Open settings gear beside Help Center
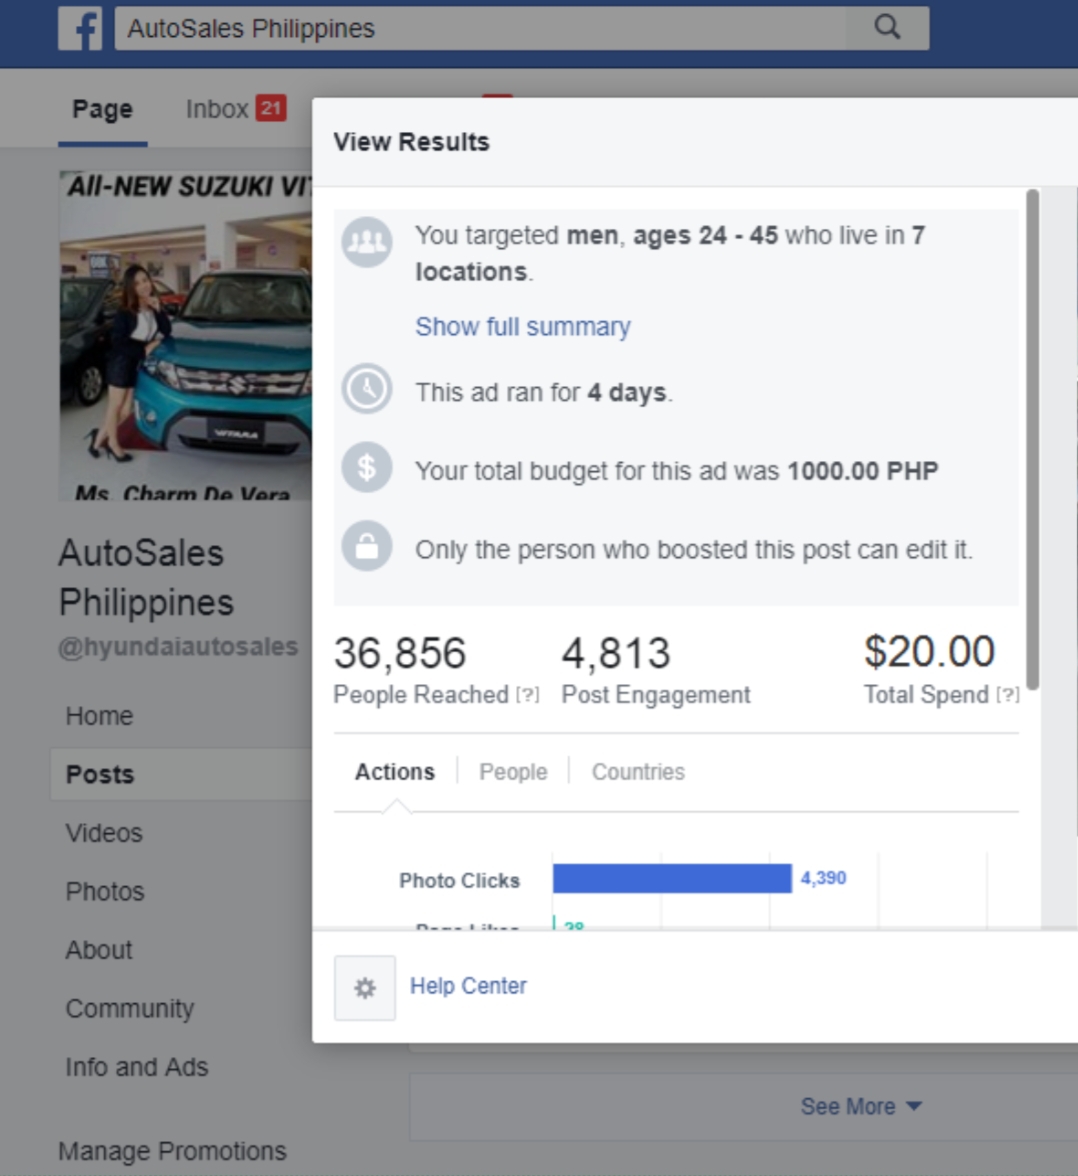Viewport: 1078px width, 1176px height. pos(365,988)
